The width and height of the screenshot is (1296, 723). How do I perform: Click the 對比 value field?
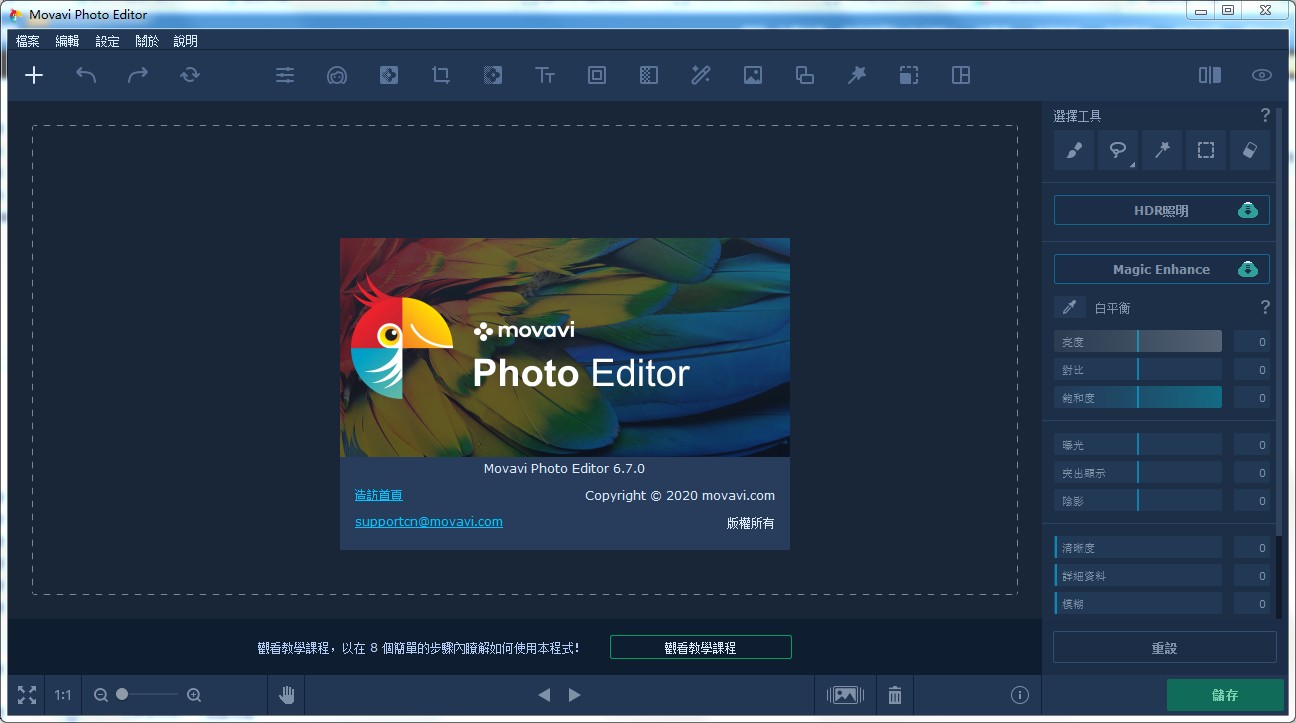(1251, 370)
